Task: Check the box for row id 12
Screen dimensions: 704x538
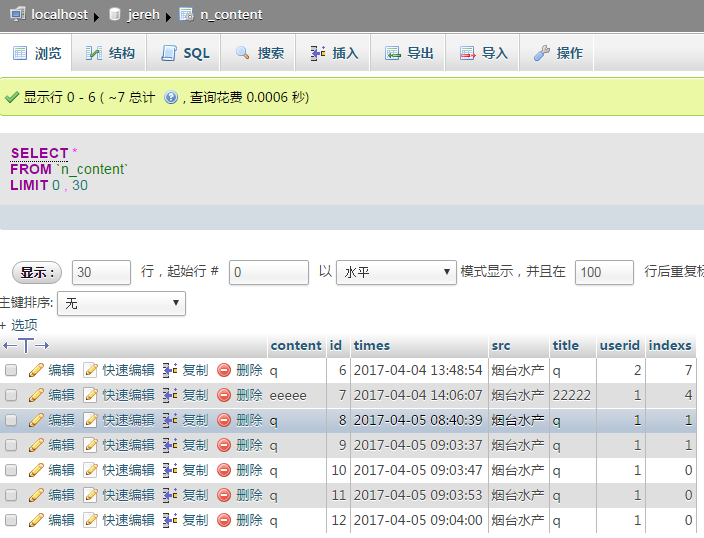Action: coord(11,520)
